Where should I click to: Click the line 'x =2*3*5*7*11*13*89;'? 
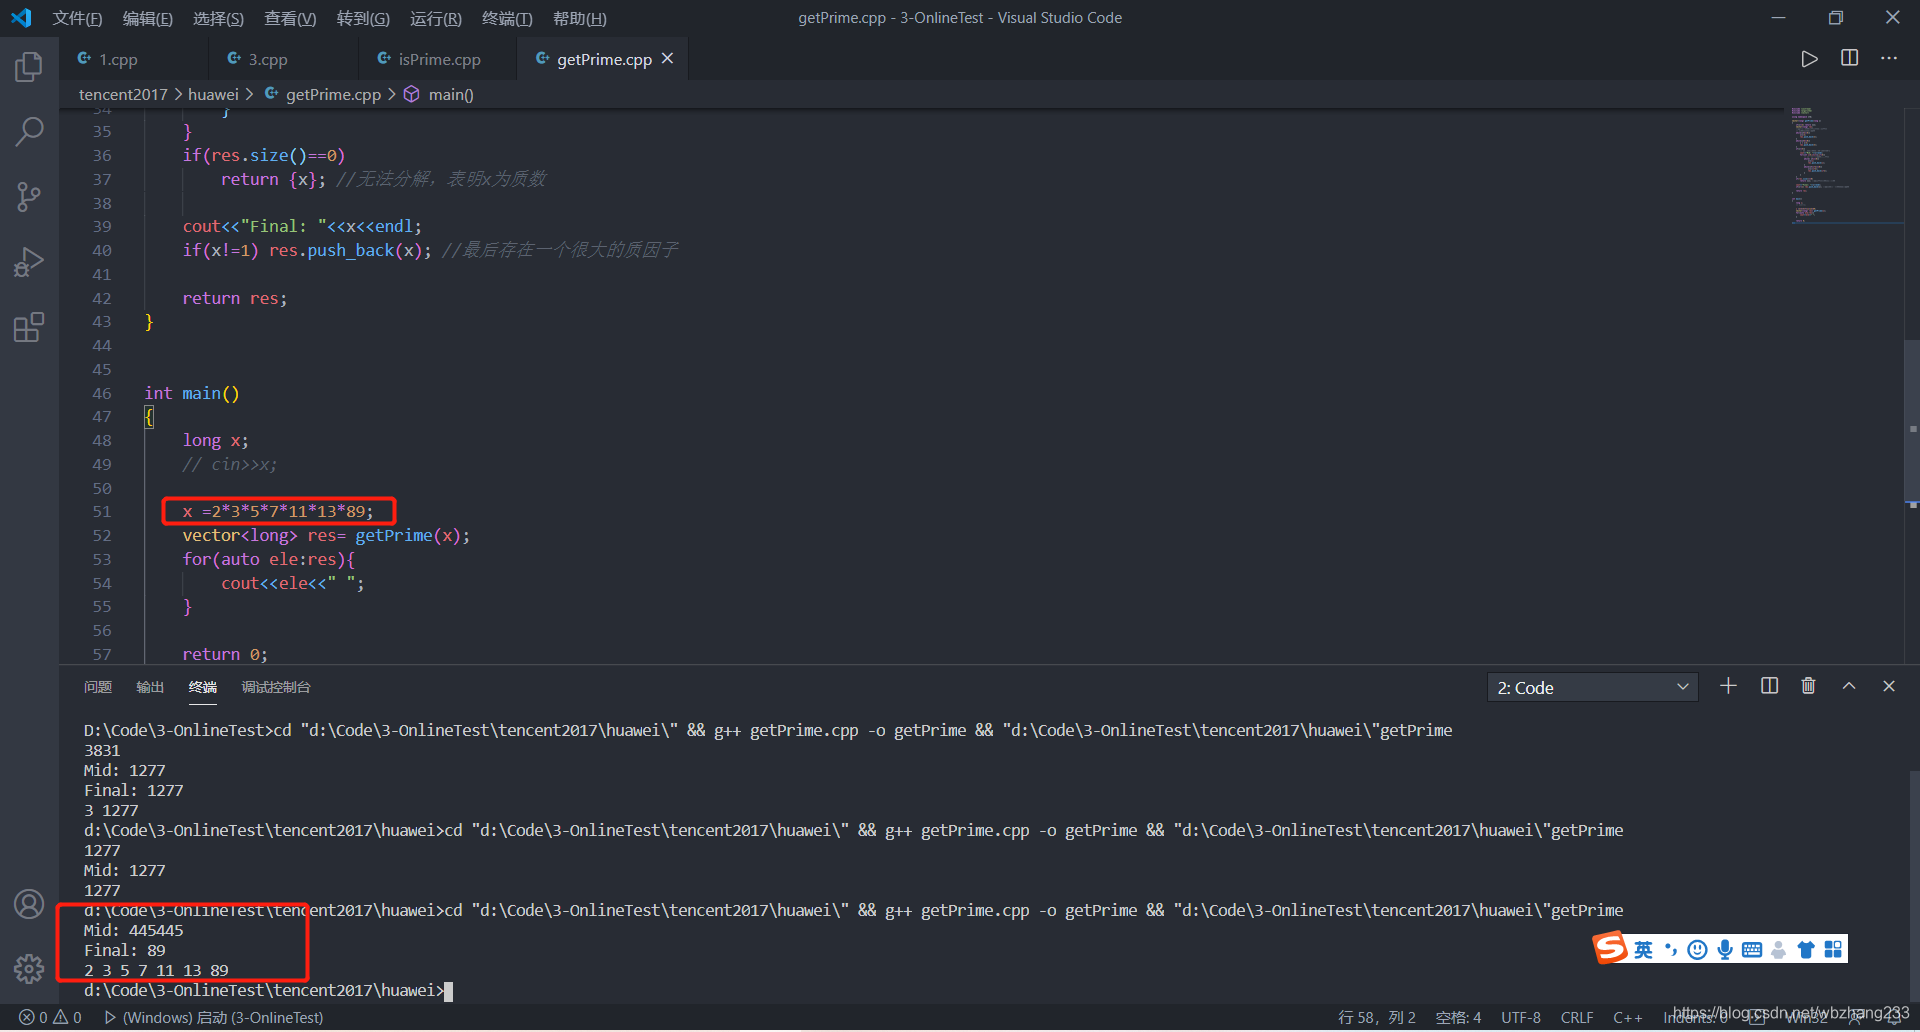click(x=278, y=511)
